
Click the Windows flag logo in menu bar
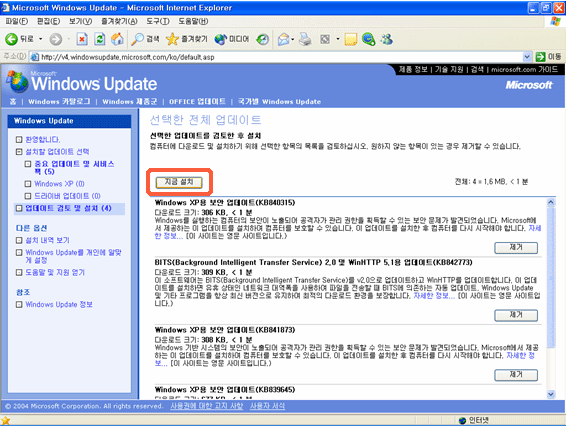click(x=556, y=21)
